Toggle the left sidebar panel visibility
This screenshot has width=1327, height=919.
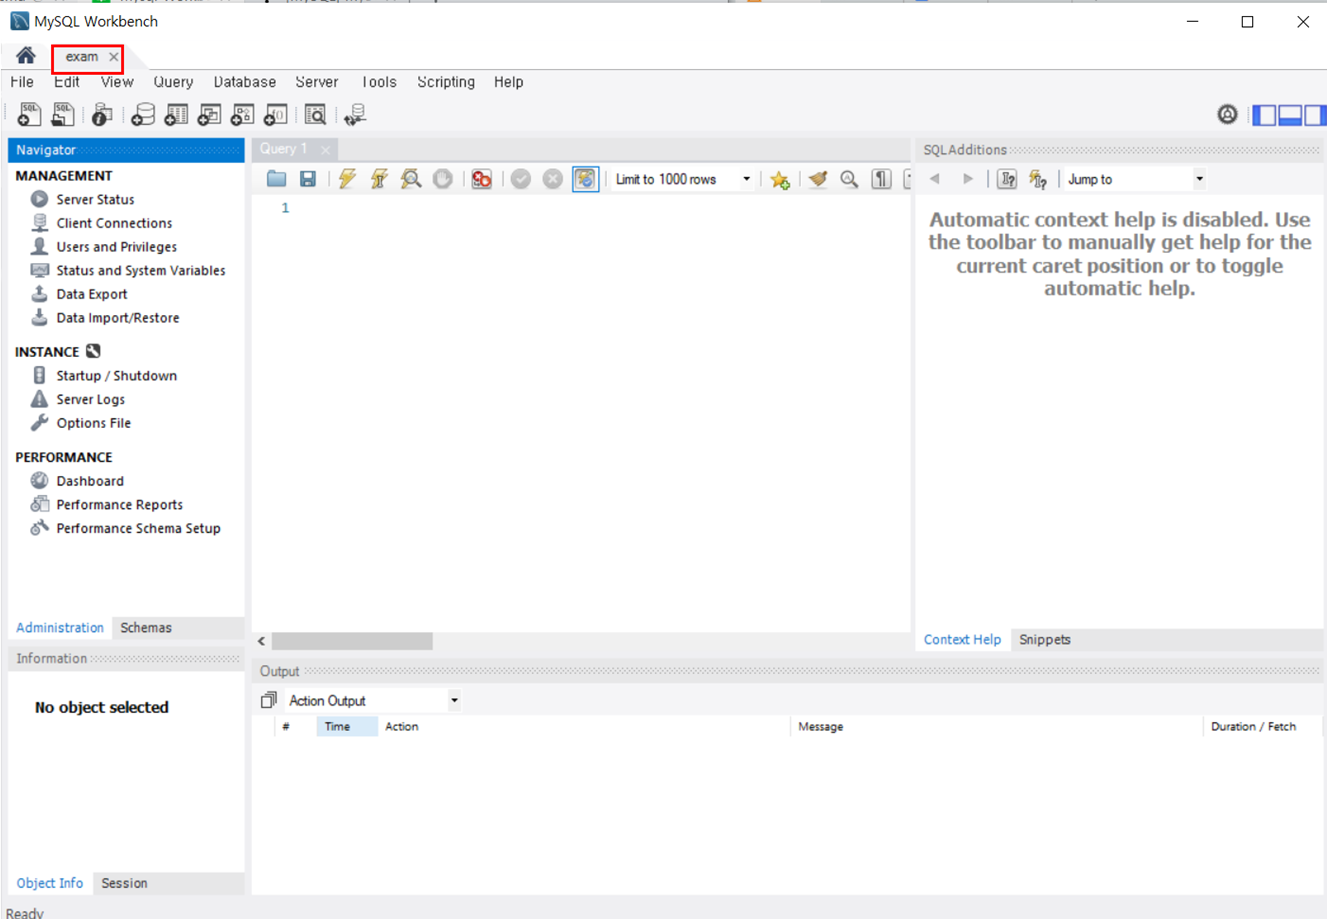(1265, 115)
